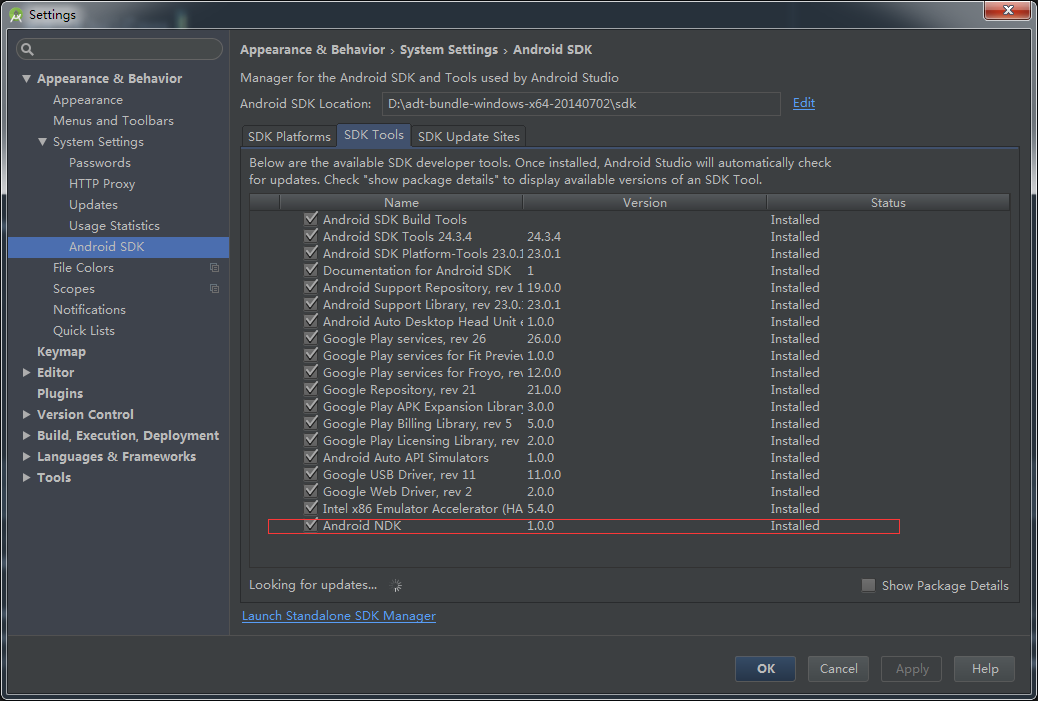Select the SDK Tools tab
Screen dimensions: 1038x701
[374, 135]
